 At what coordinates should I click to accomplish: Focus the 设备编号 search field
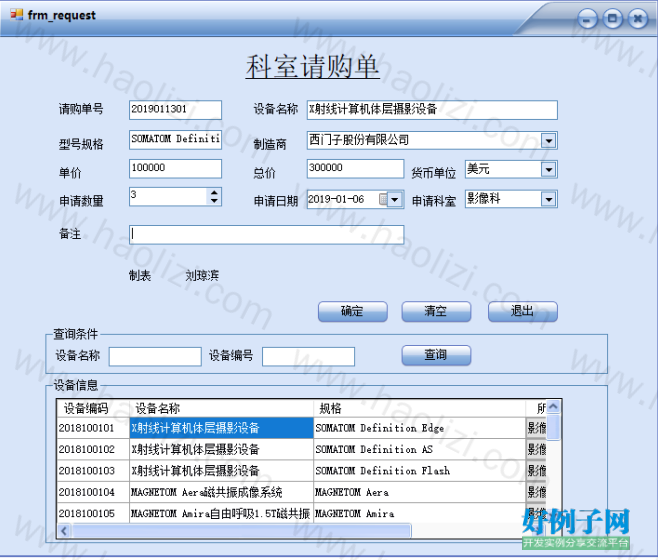click(x=308, y=356)
